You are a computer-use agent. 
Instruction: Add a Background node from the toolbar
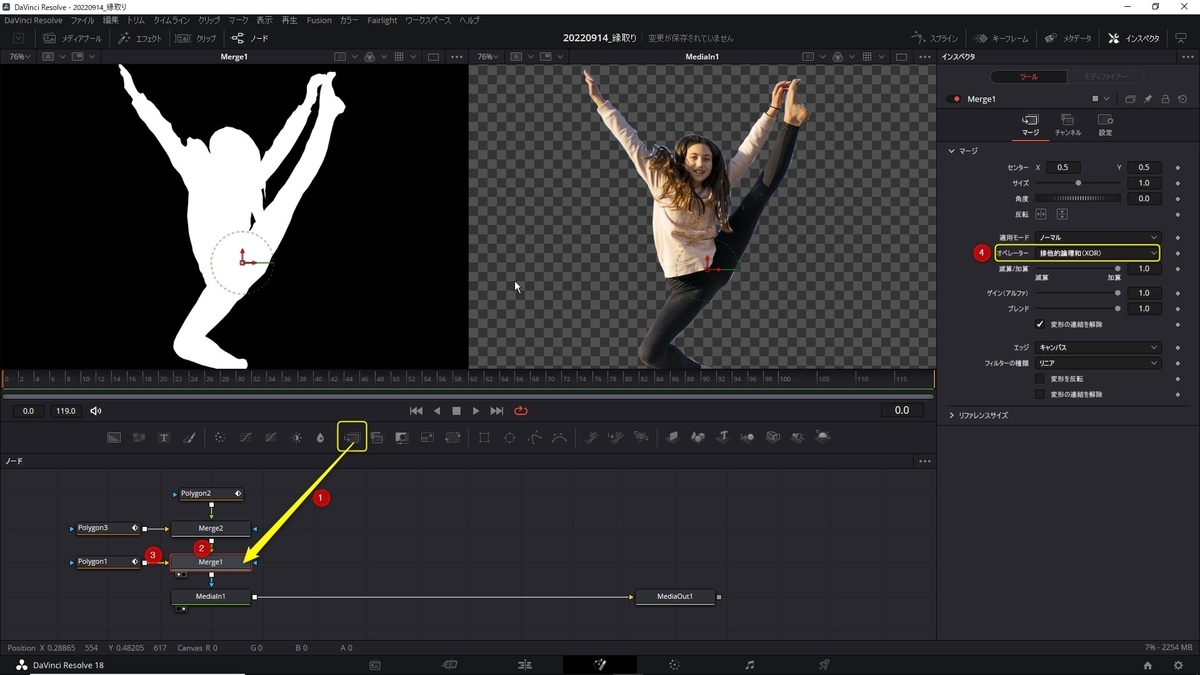[114, 437]
